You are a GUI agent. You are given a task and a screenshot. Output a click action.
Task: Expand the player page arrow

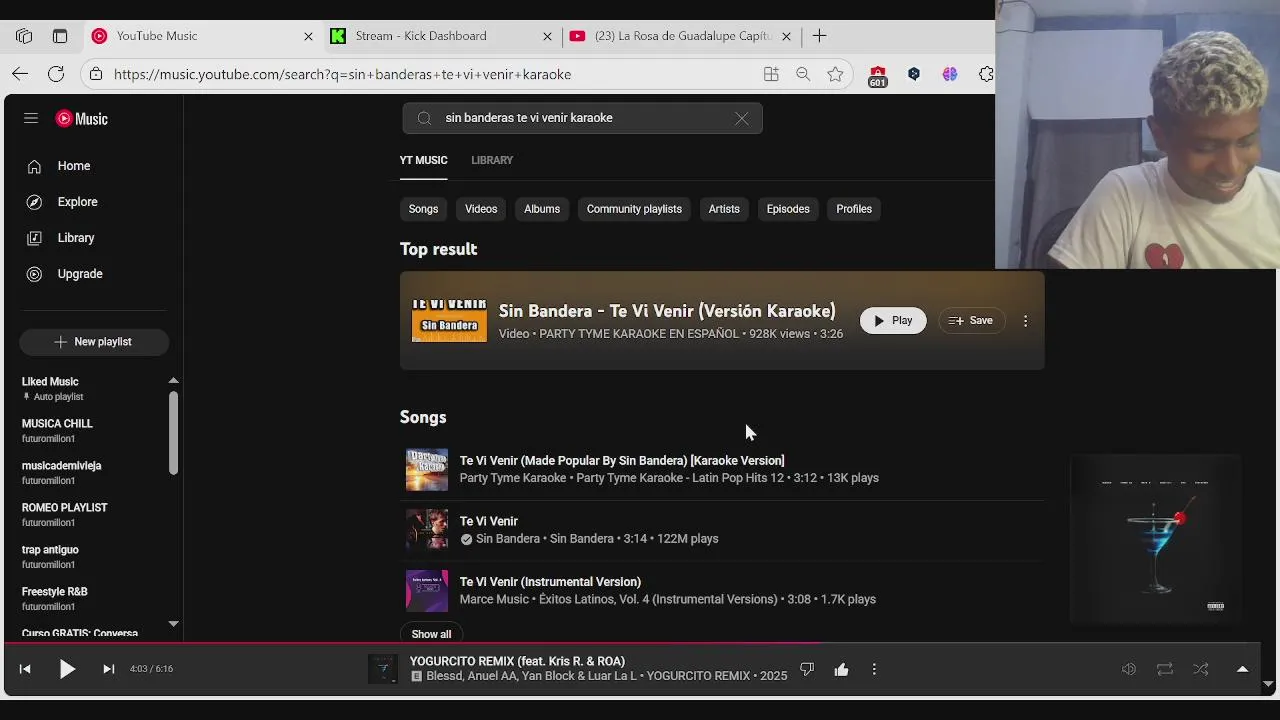point(1243,669)
